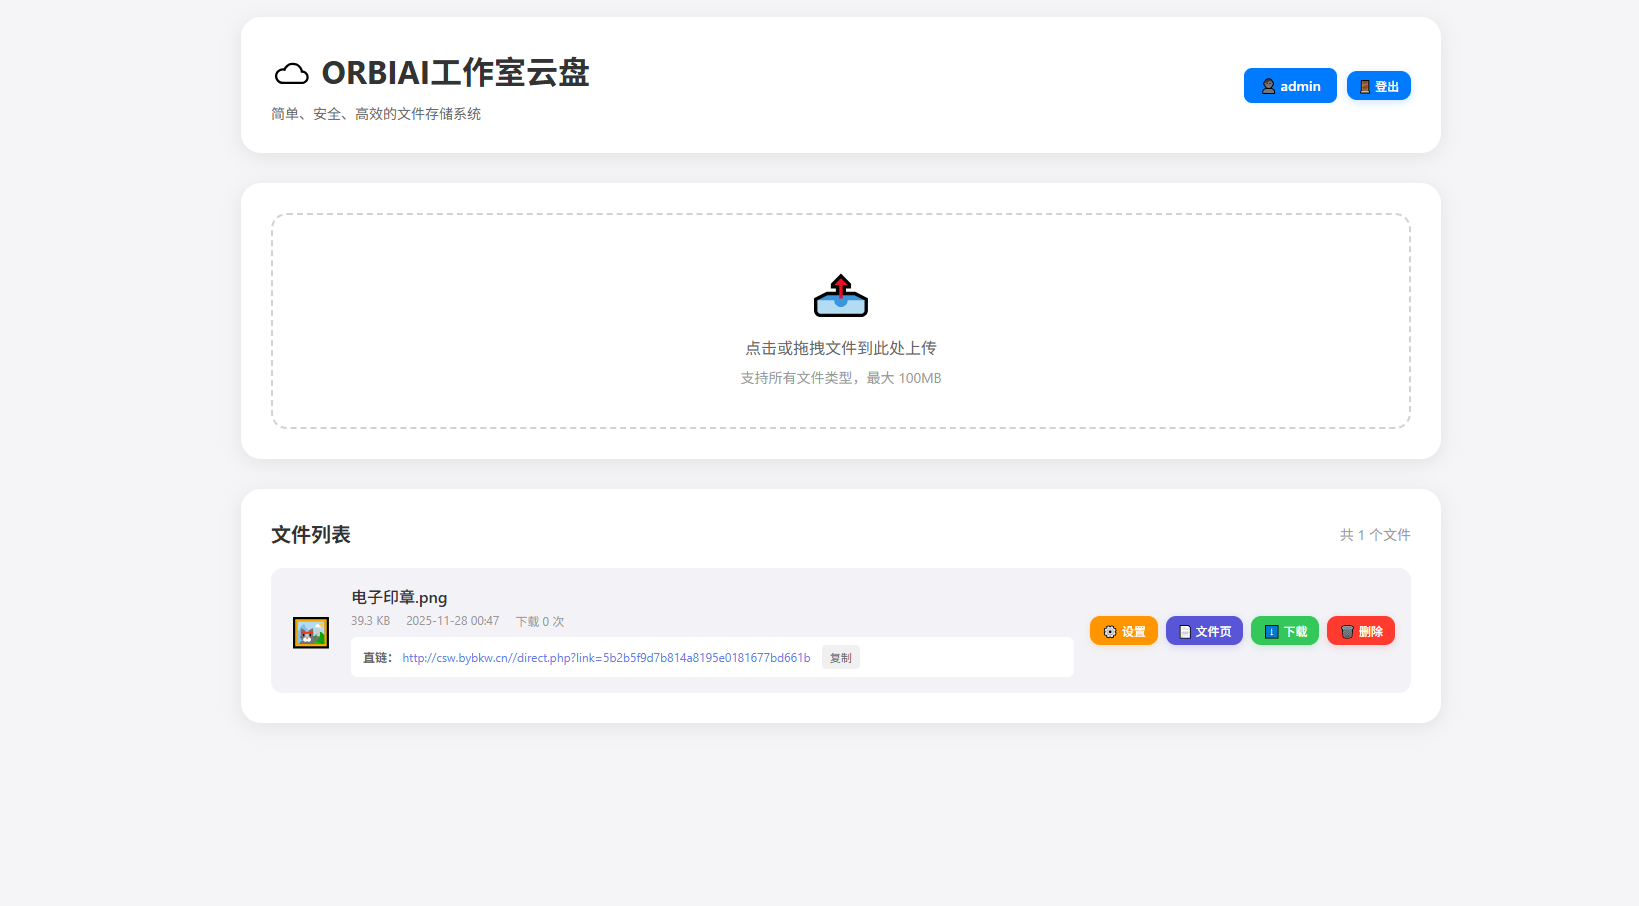The image size is (1639, 906).
Task: Click the 2025-11-28 00:47 upload timestamp
Action: point(452,621)
